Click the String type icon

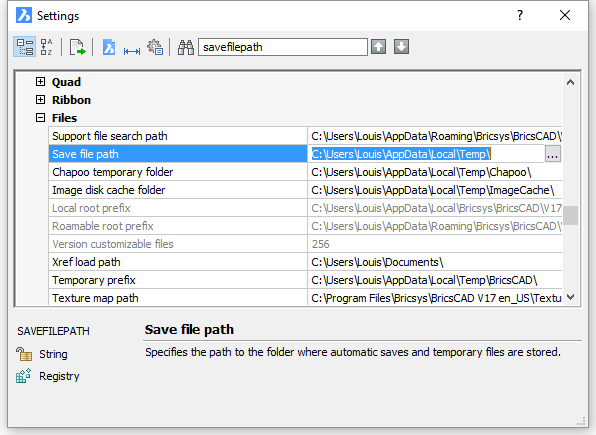[24, 354]
